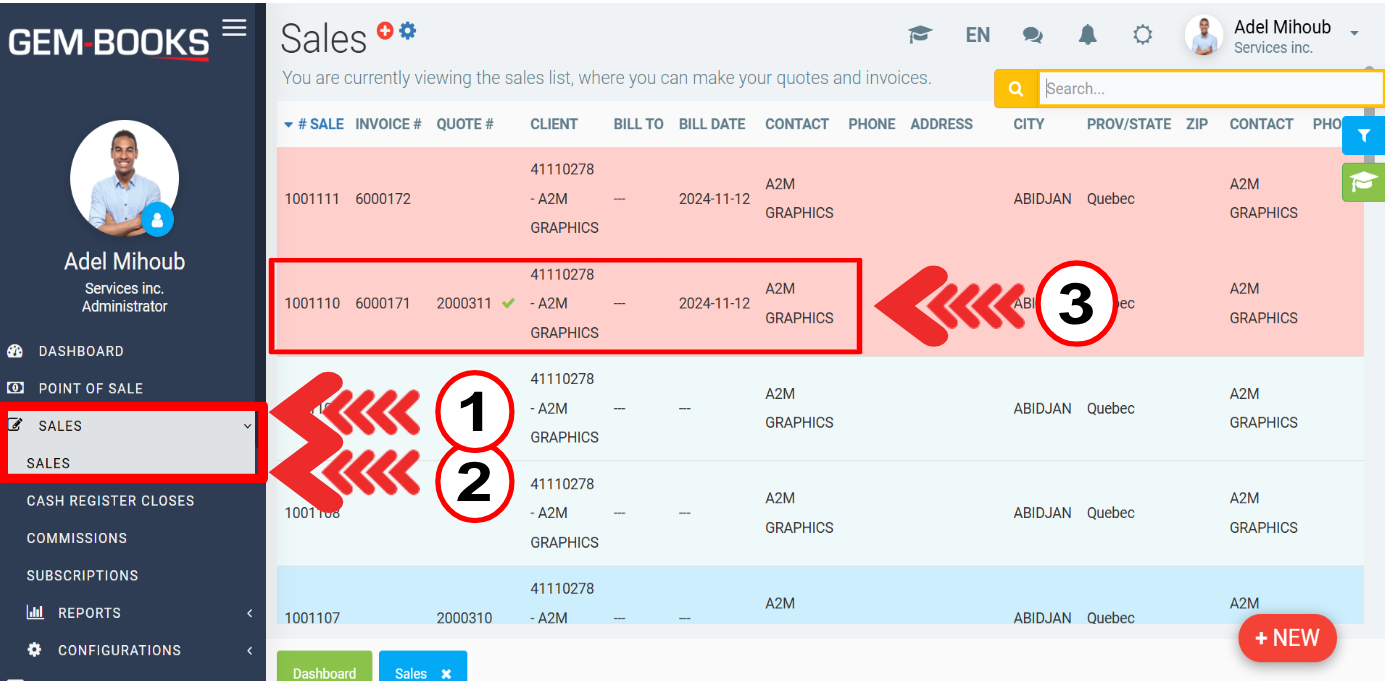The height and width of the screenshot is (681, 1386).
Task: Close the Sales bottom tab
Action: [446, 674]
